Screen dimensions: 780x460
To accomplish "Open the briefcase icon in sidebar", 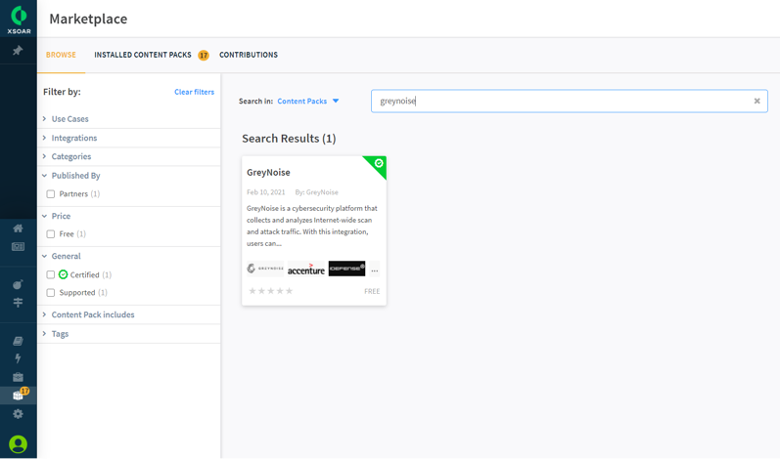I will 18,377.
